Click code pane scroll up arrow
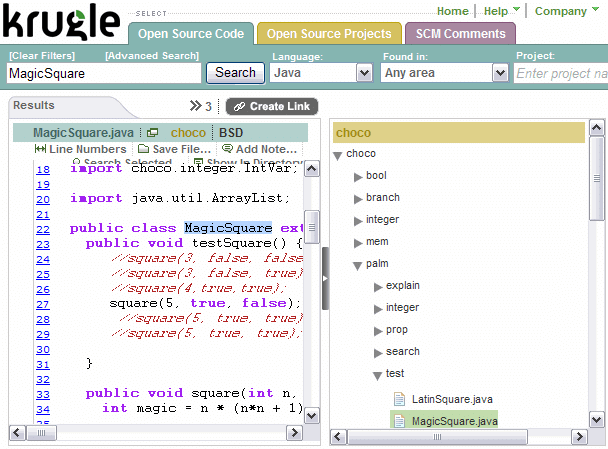This screenshot has width=608, height=449. (x=312, y=169)
